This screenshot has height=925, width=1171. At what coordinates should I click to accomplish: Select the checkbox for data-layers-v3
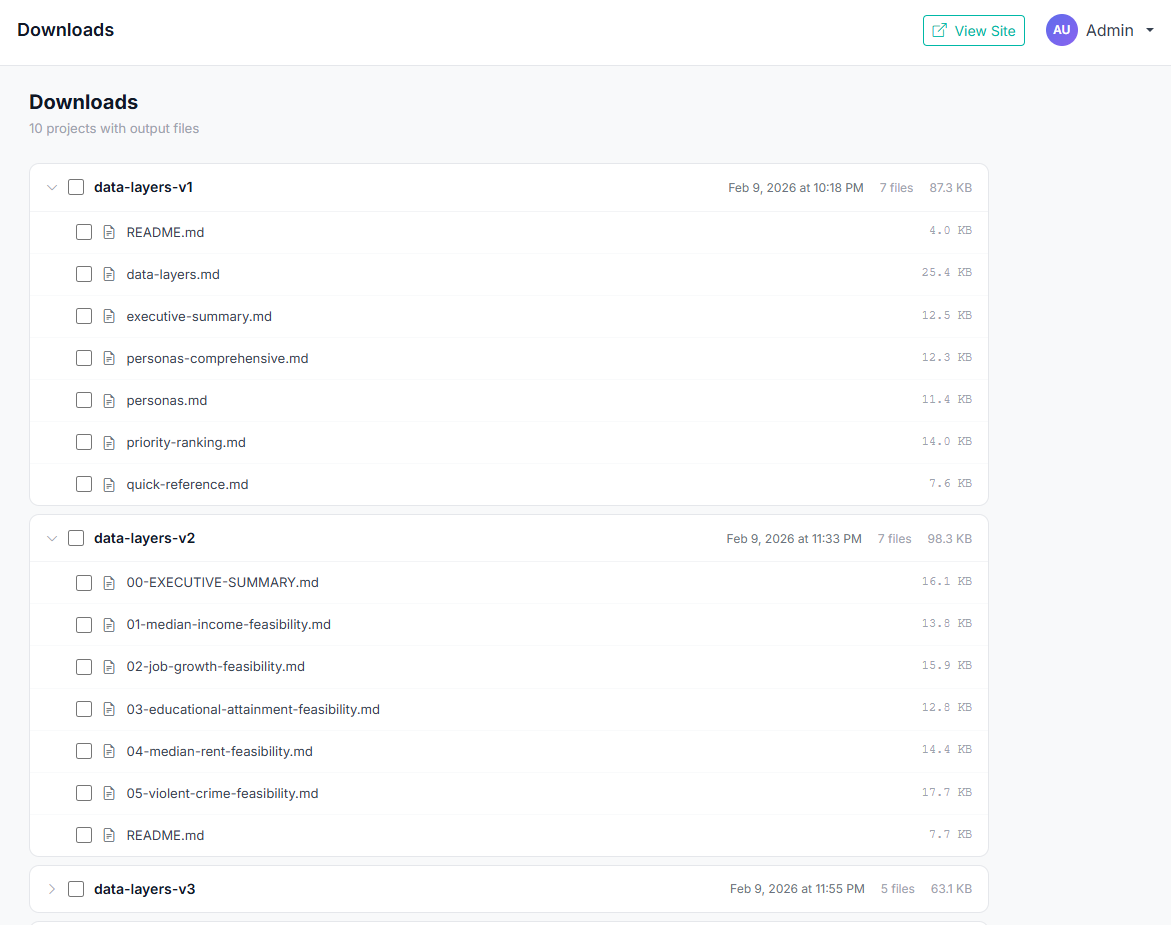pyautogui.click(x=75, y=888)
